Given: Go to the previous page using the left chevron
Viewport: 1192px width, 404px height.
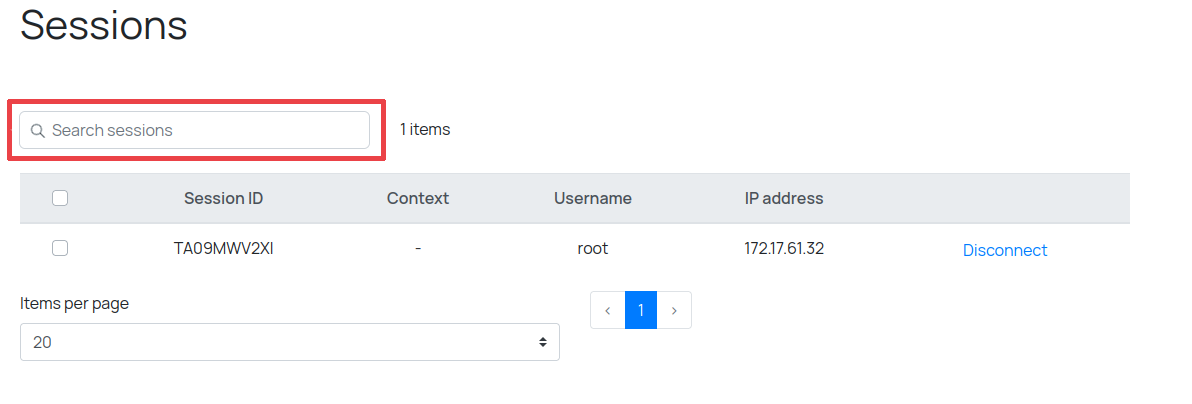Looking at the screenshot, I should tap(608, 310).
